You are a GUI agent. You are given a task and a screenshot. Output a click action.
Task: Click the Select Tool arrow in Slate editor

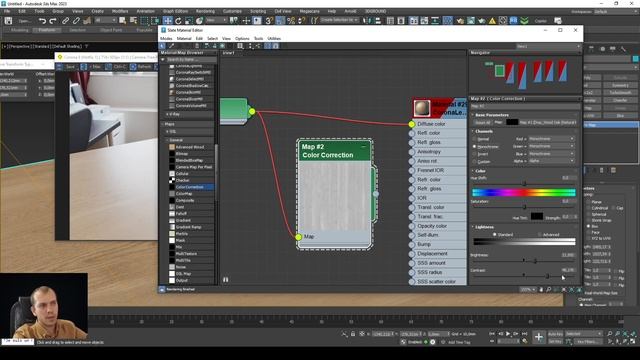coord(162,46)
